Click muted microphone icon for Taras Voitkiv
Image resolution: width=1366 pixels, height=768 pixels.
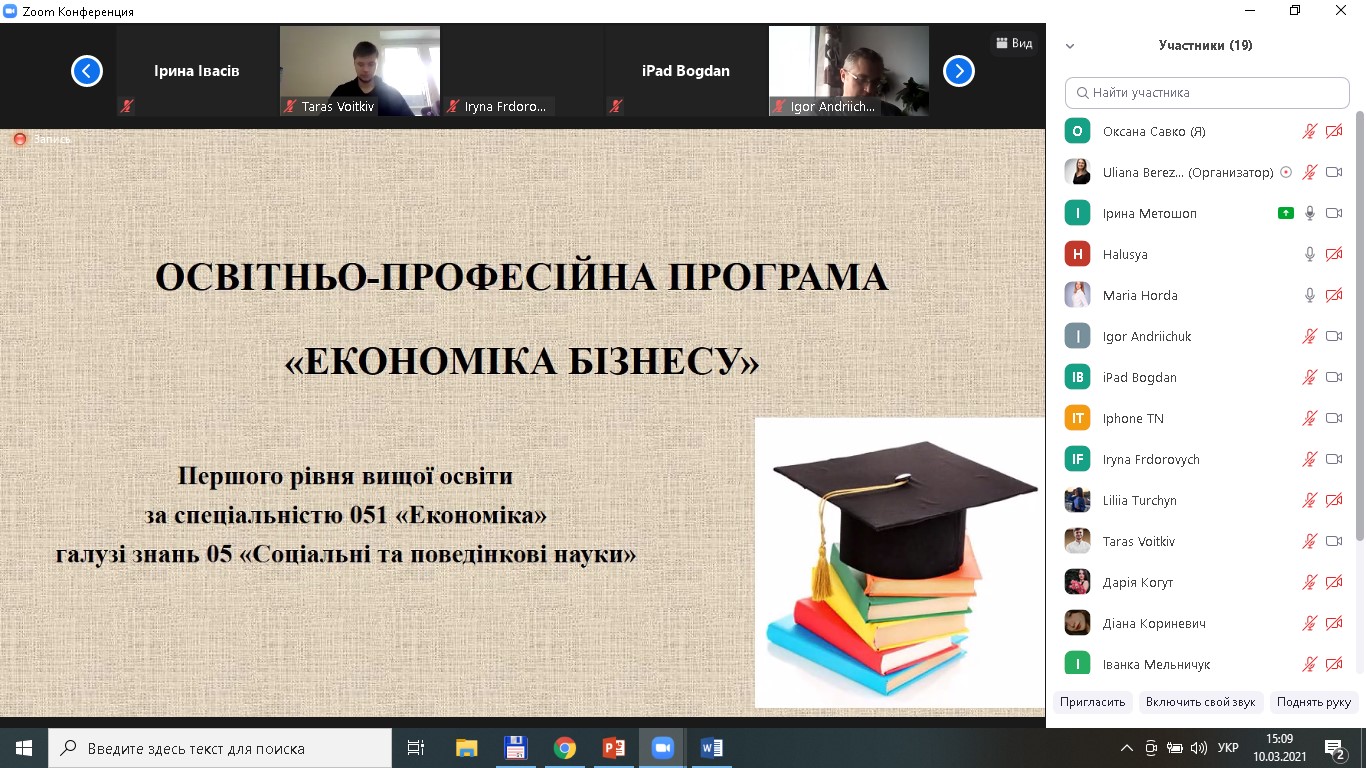click(1309, 541)
